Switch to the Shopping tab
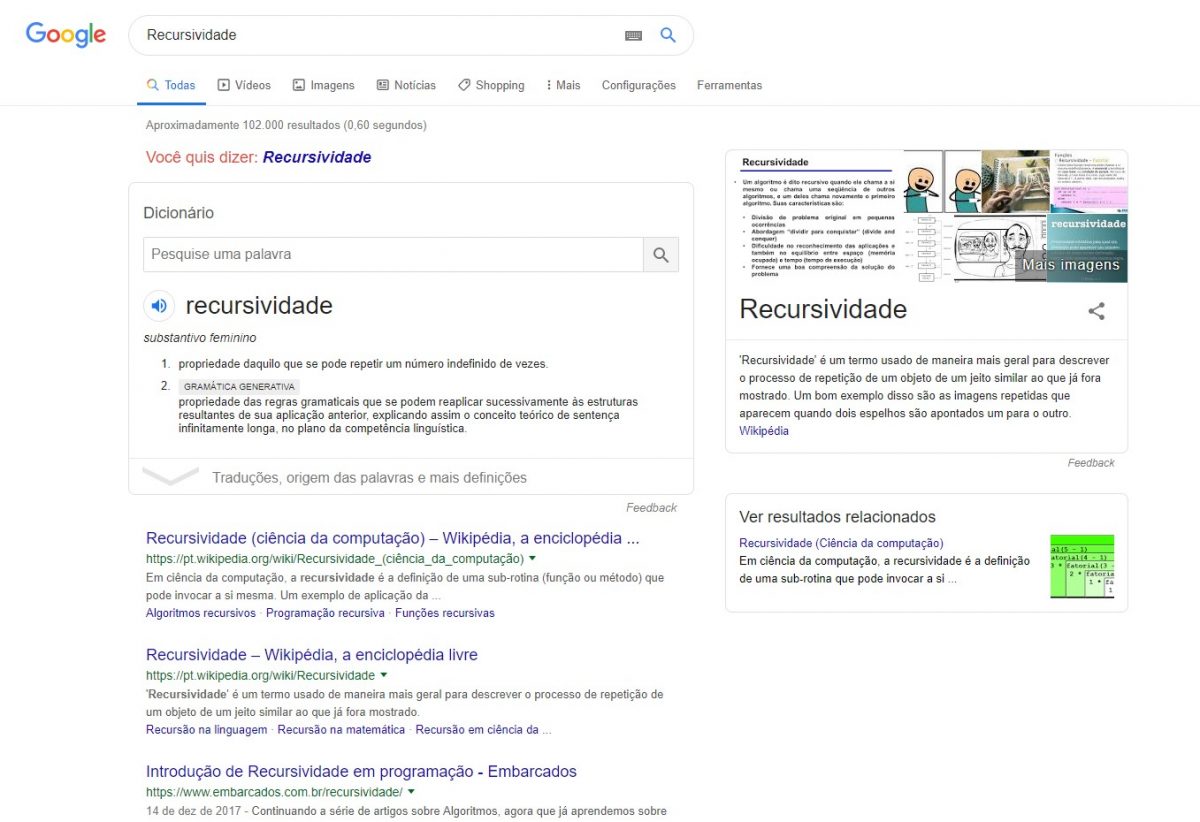 [x=491, y=86]
